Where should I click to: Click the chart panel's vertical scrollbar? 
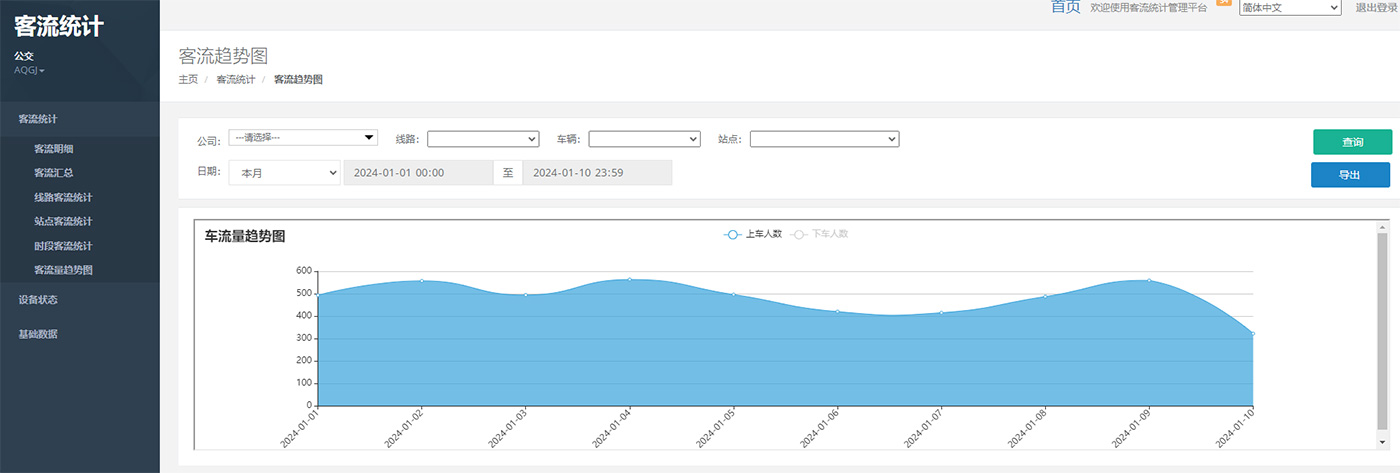pyautogui.click(x=1382, y=330)
